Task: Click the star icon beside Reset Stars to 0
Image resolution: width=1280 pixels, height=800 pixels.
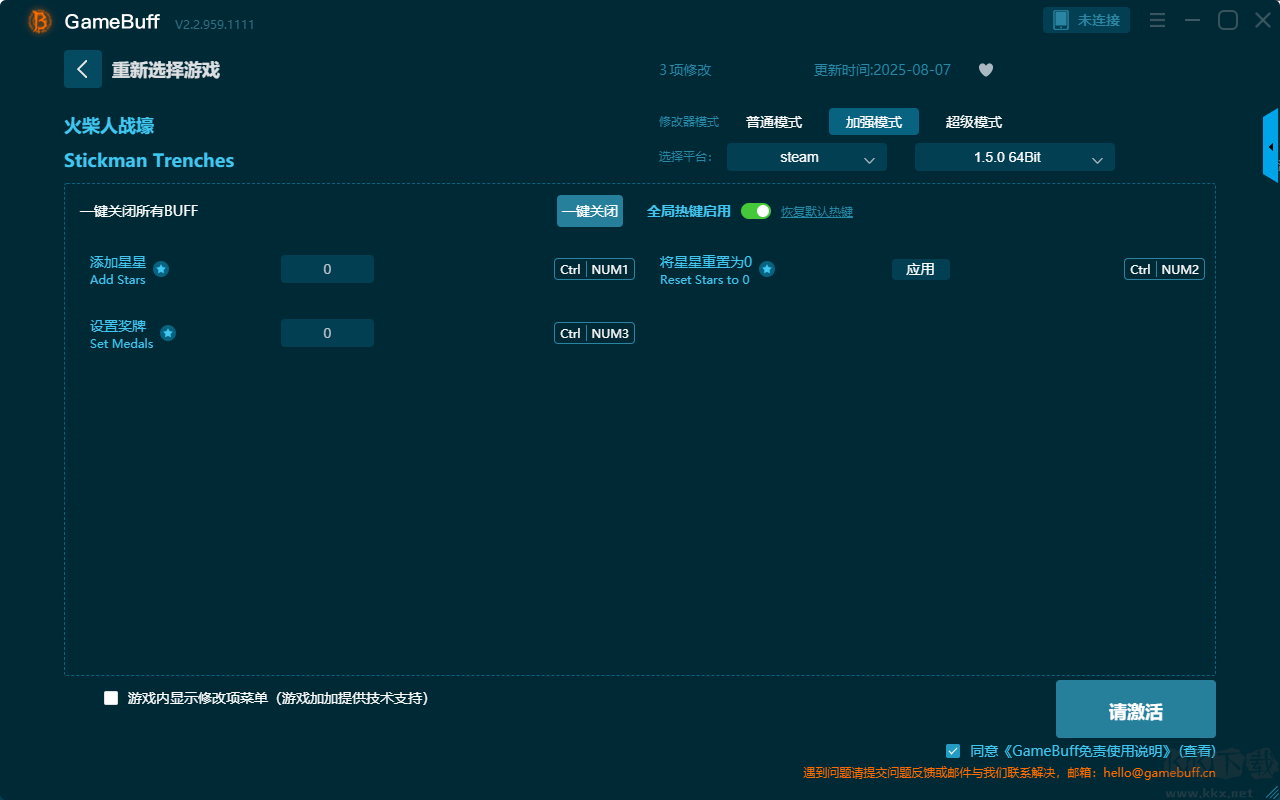Action: pyautogui.click(x=767, y=269)
